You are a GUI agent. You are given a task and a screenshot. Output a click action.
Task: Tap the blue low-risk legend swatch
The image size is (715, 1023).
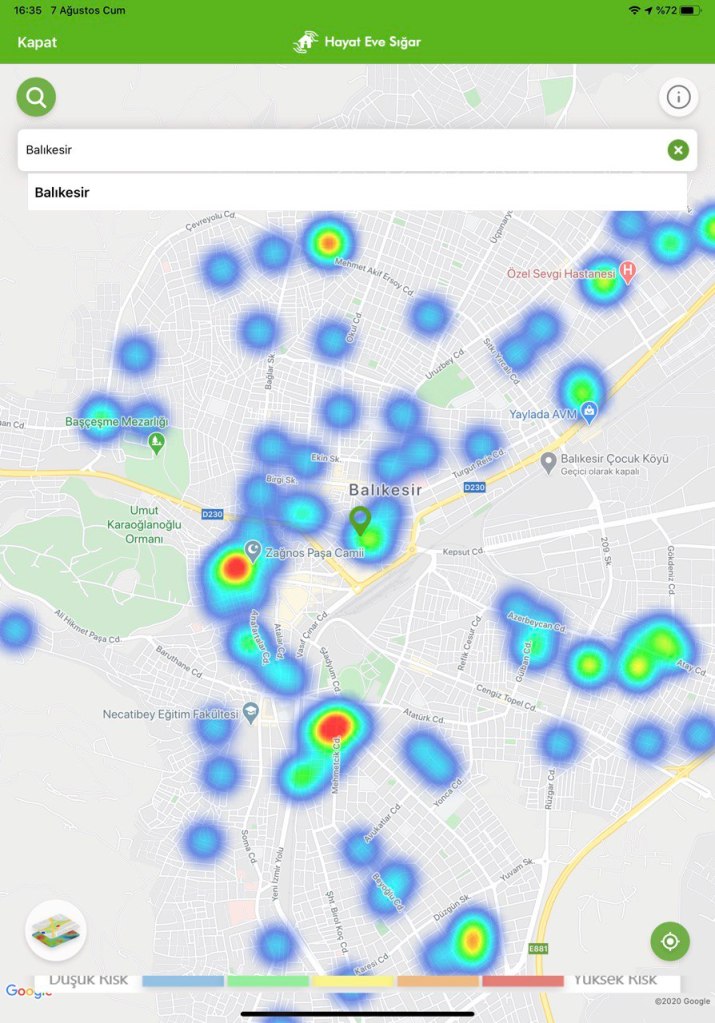pos(182,981)
